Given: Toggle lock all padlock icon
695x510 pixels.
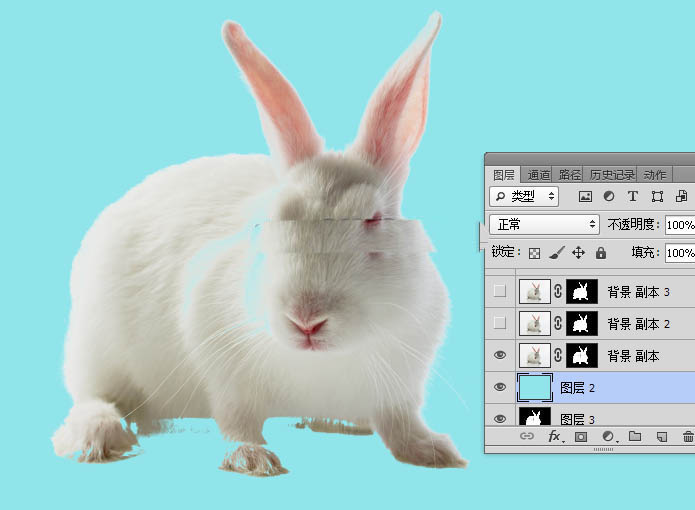Looking at the screenshot, I should pos(601,253).
